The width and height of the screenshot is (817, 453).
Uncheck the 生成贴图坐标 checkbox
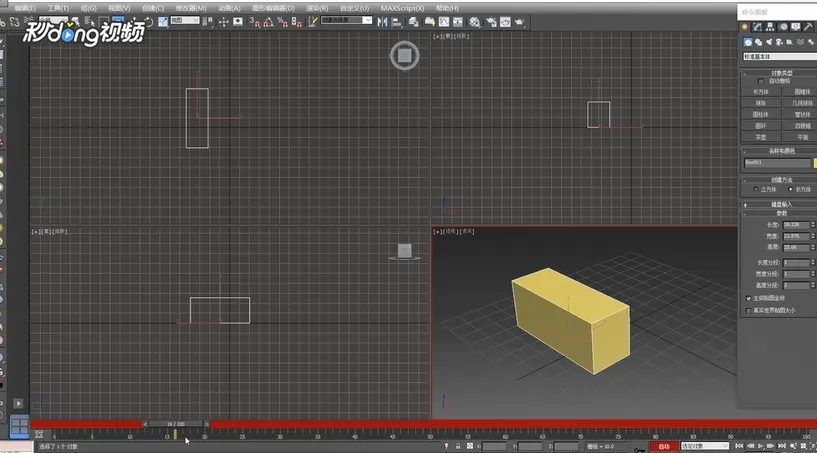[x=749, y=299]
